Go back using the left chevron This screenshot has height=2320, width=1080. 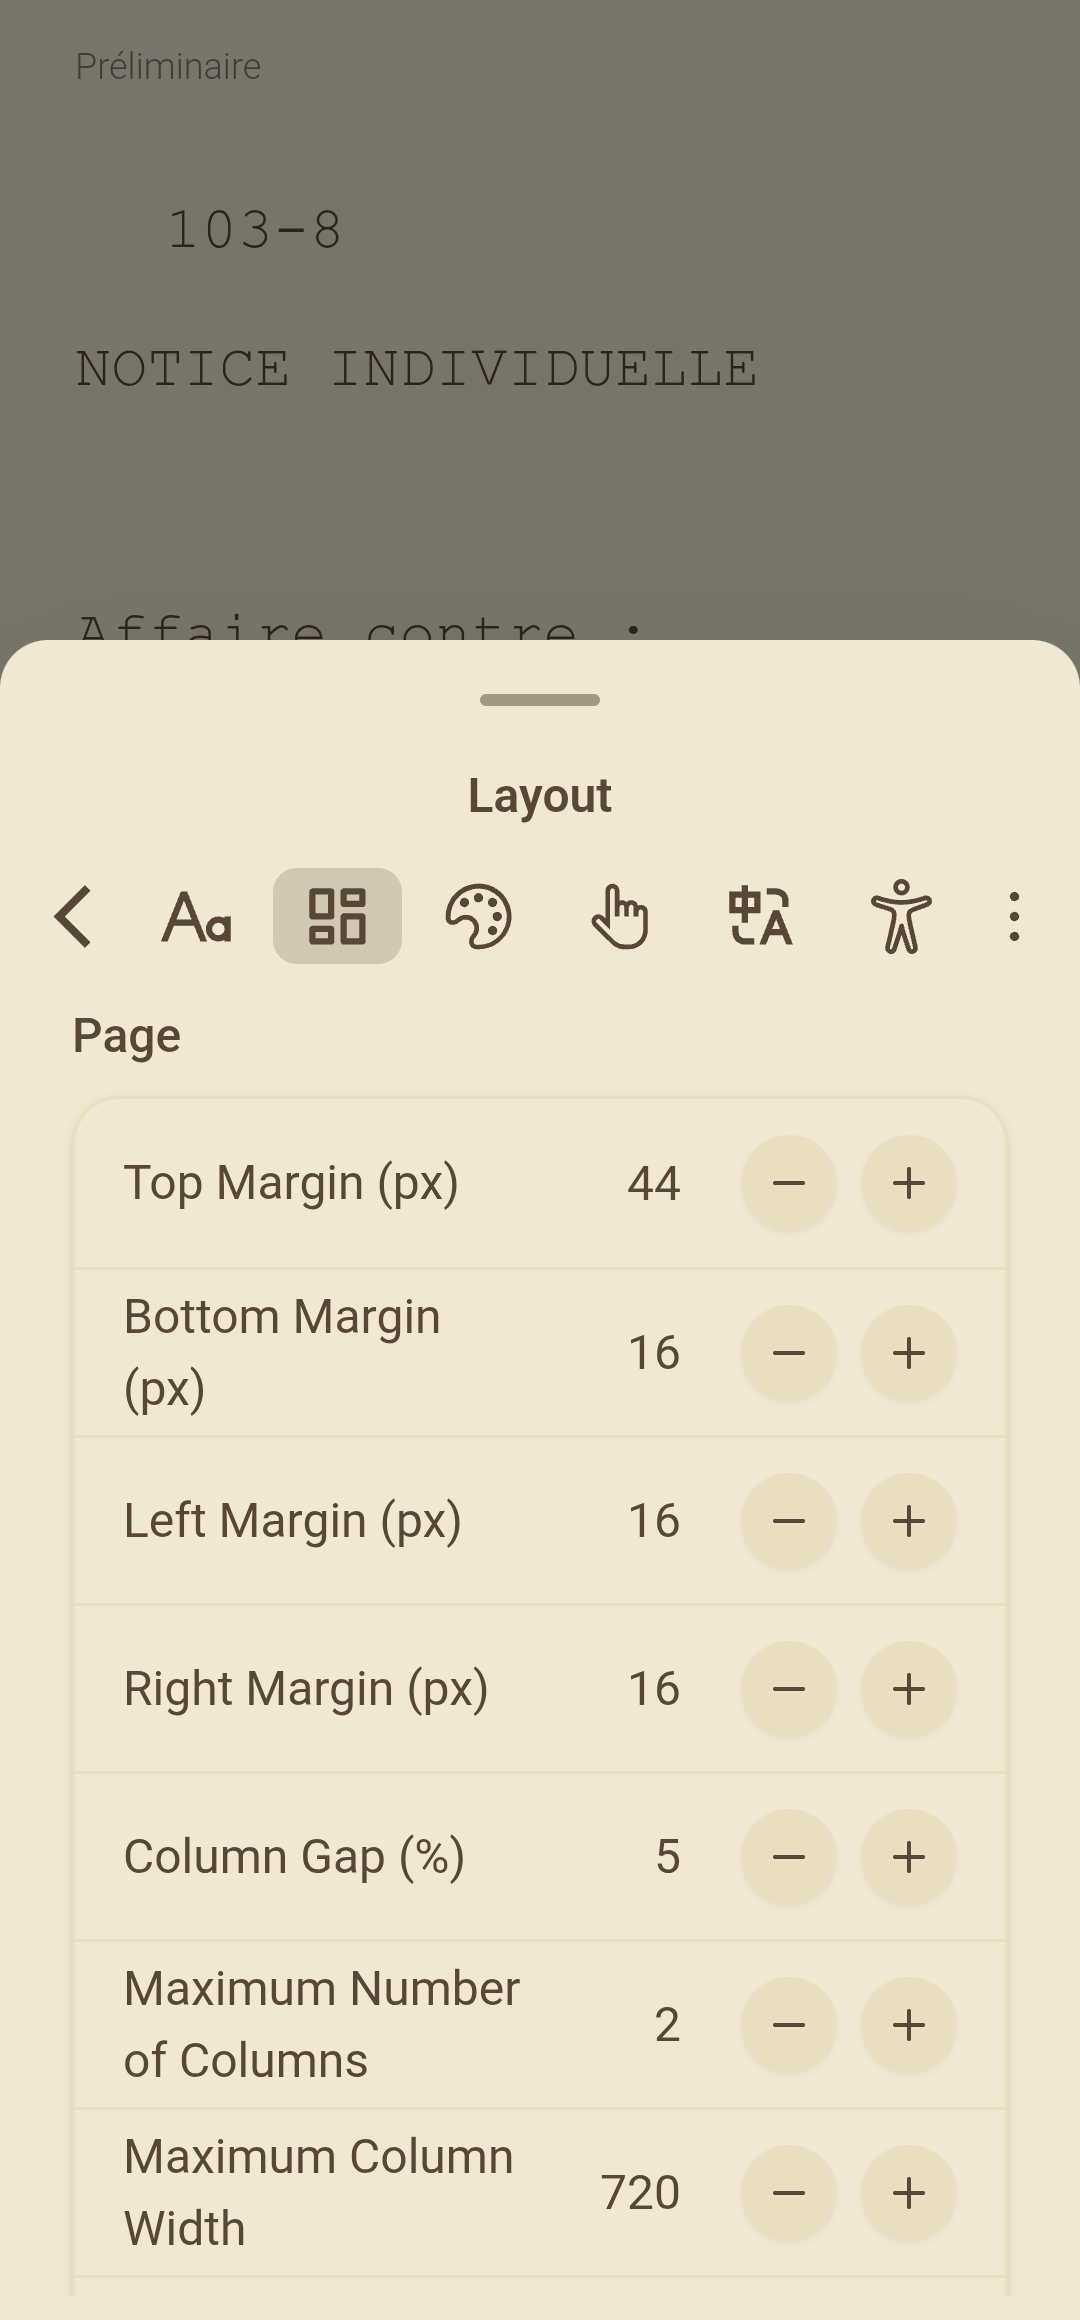pyautogui.click(x=74, y=916)
